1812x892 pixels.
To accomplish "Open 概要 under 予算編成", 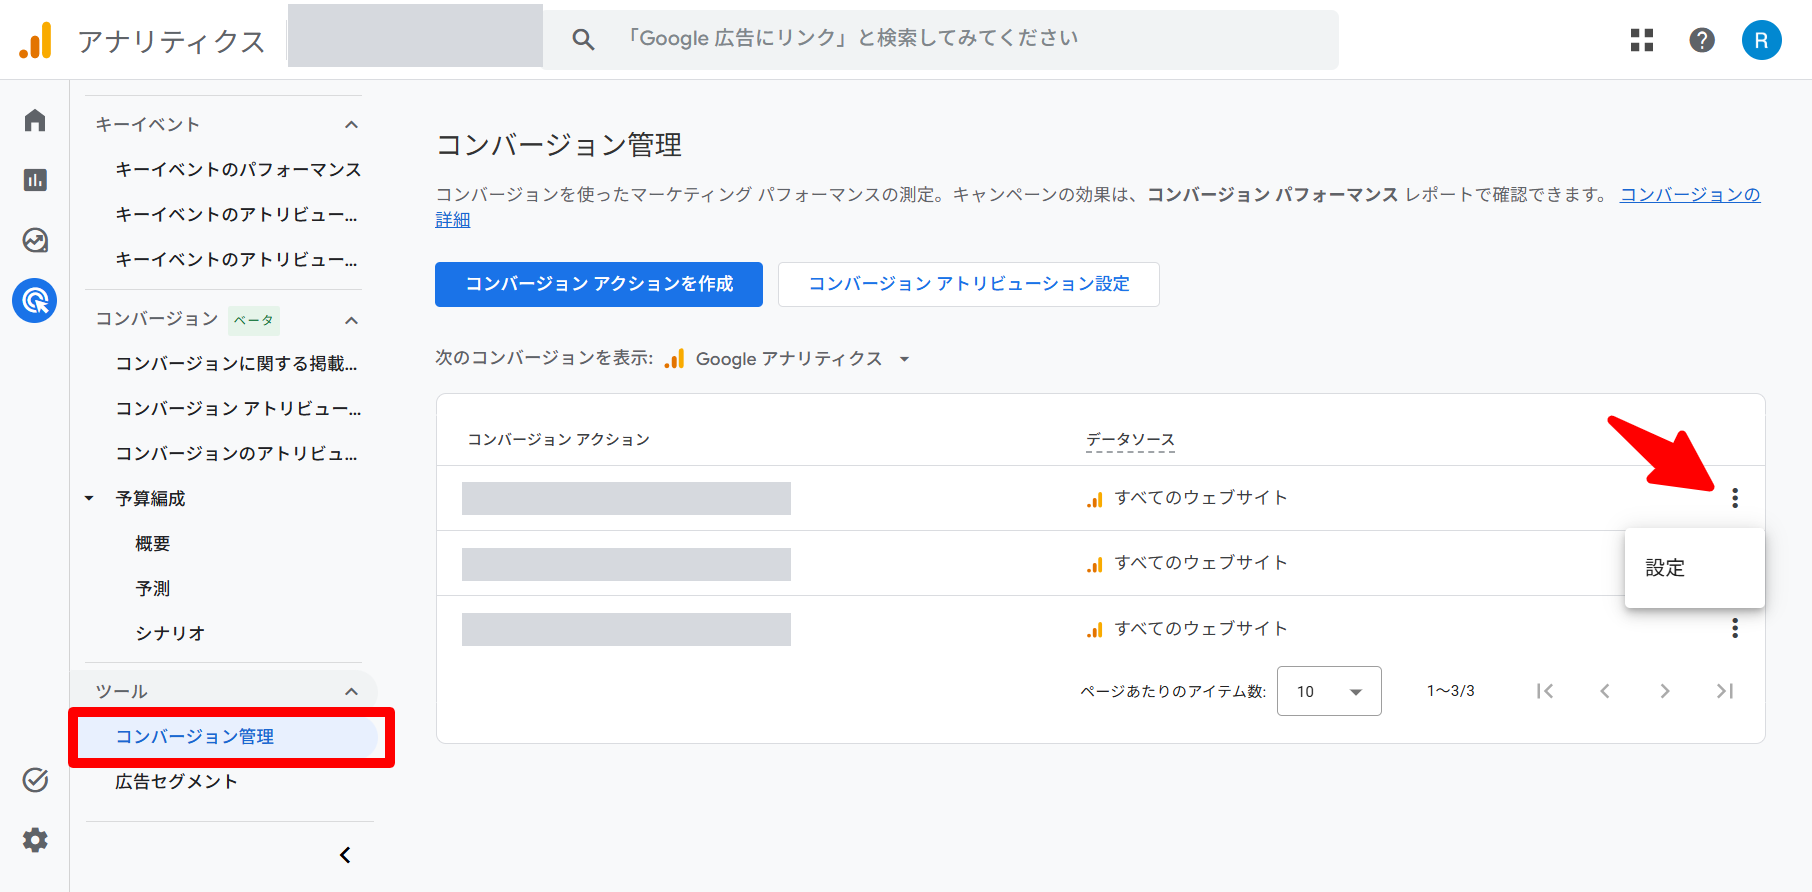I will [x=153, y=543].
